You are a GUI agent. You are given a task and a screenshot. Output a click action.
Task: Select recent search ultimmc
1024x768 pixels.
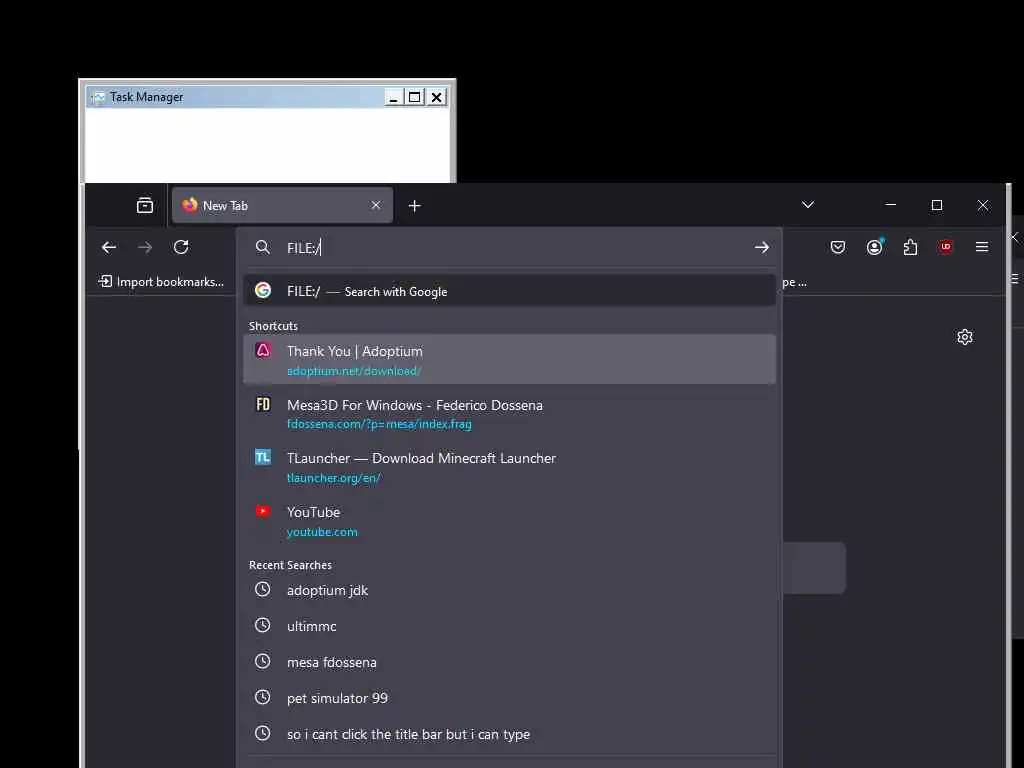[x=509, y=626]
